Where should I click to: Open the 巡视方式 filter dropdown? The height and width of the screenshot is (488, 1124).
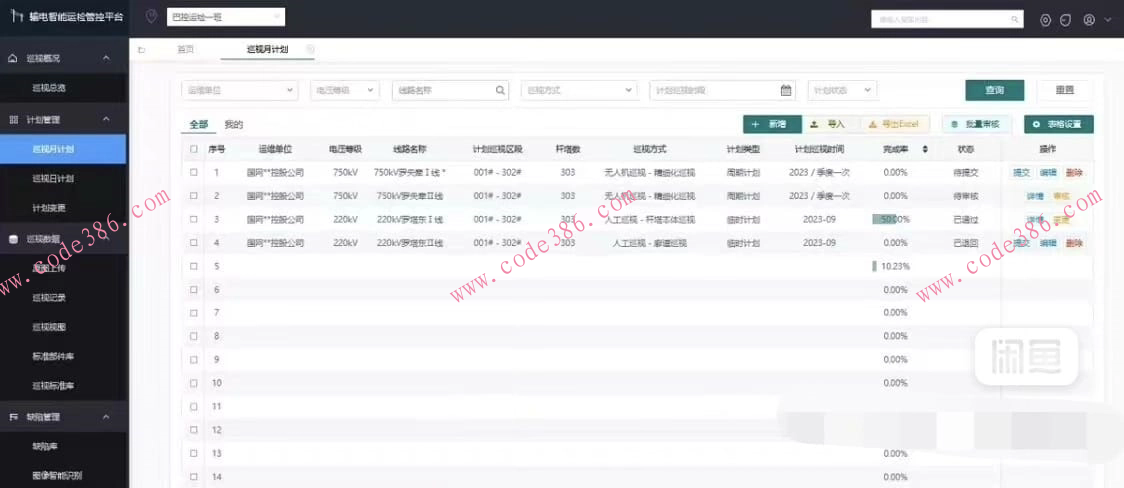click(579, 90)
